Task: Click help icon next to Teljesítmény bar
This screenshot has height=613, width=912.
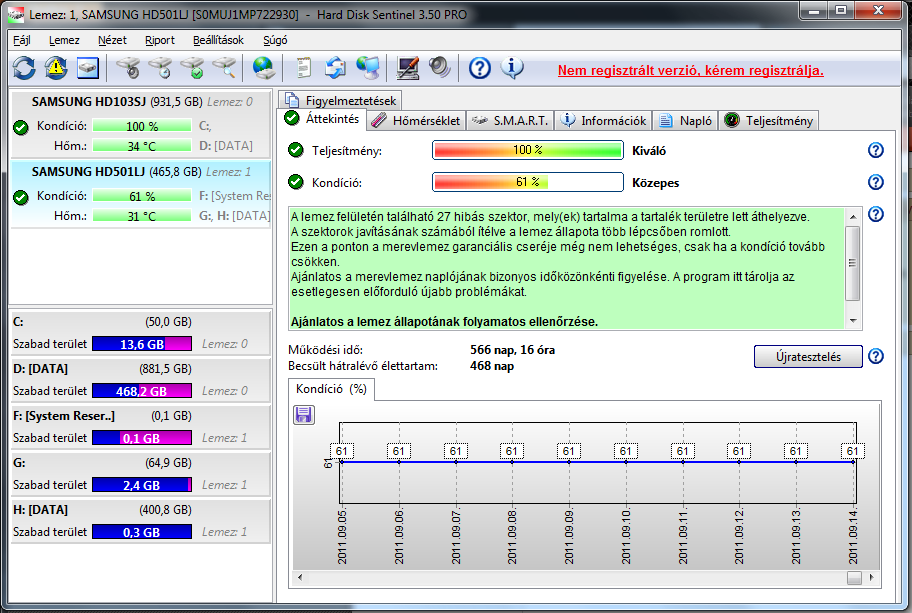Action: [876, 151]
